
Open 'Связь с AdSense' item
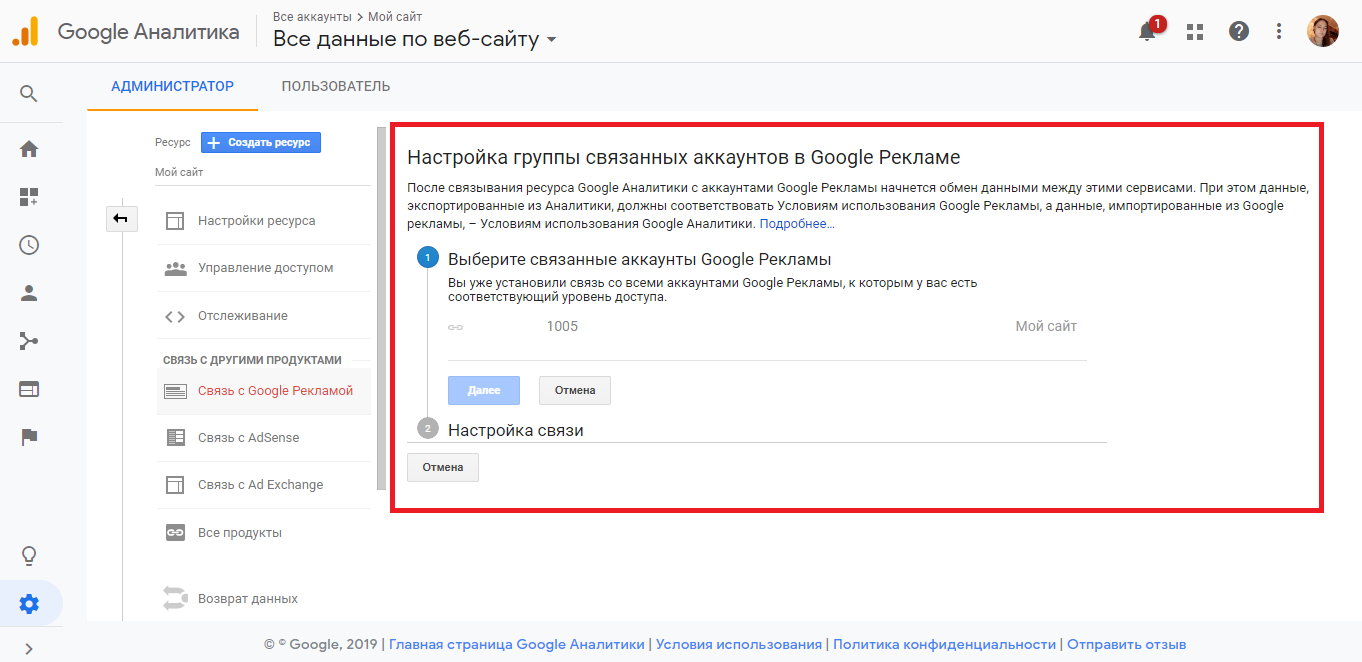click(263, 438)
